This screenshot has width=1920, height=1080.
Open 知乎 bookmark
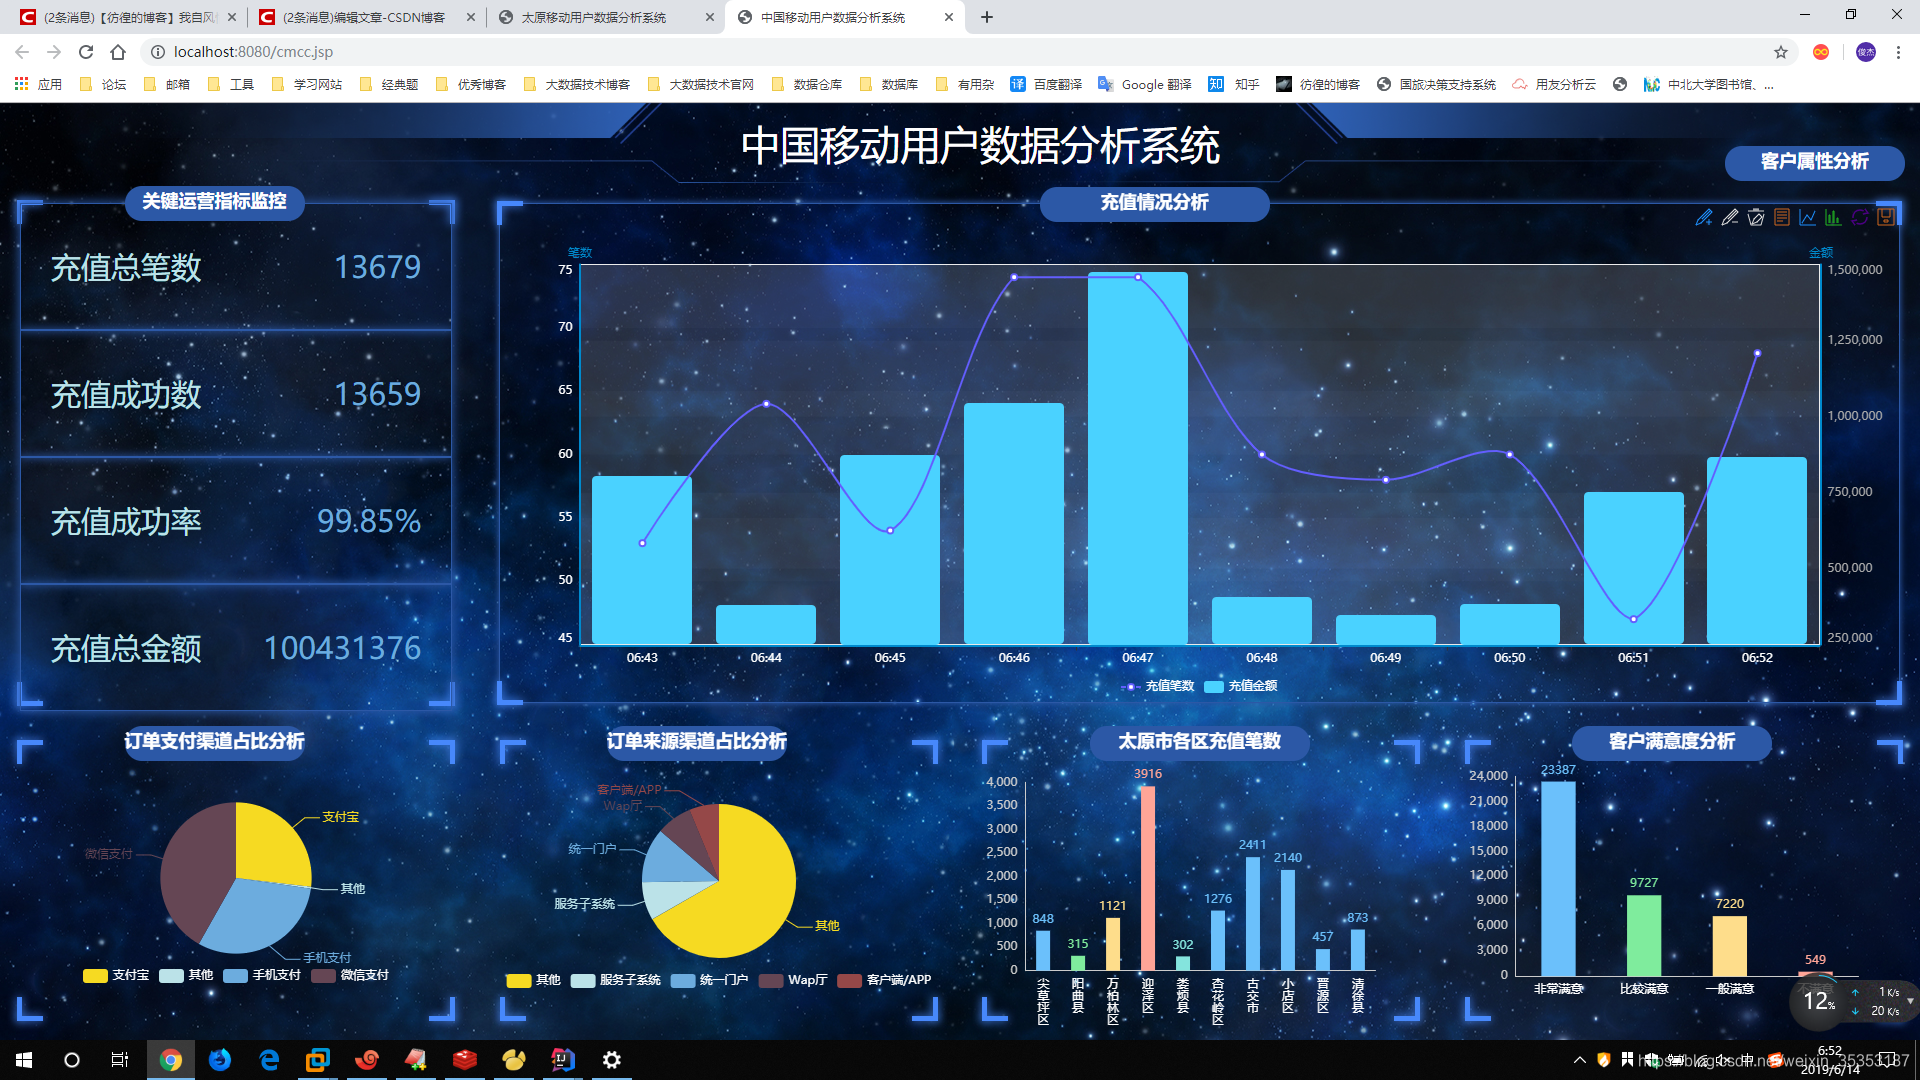(1233, 85)
